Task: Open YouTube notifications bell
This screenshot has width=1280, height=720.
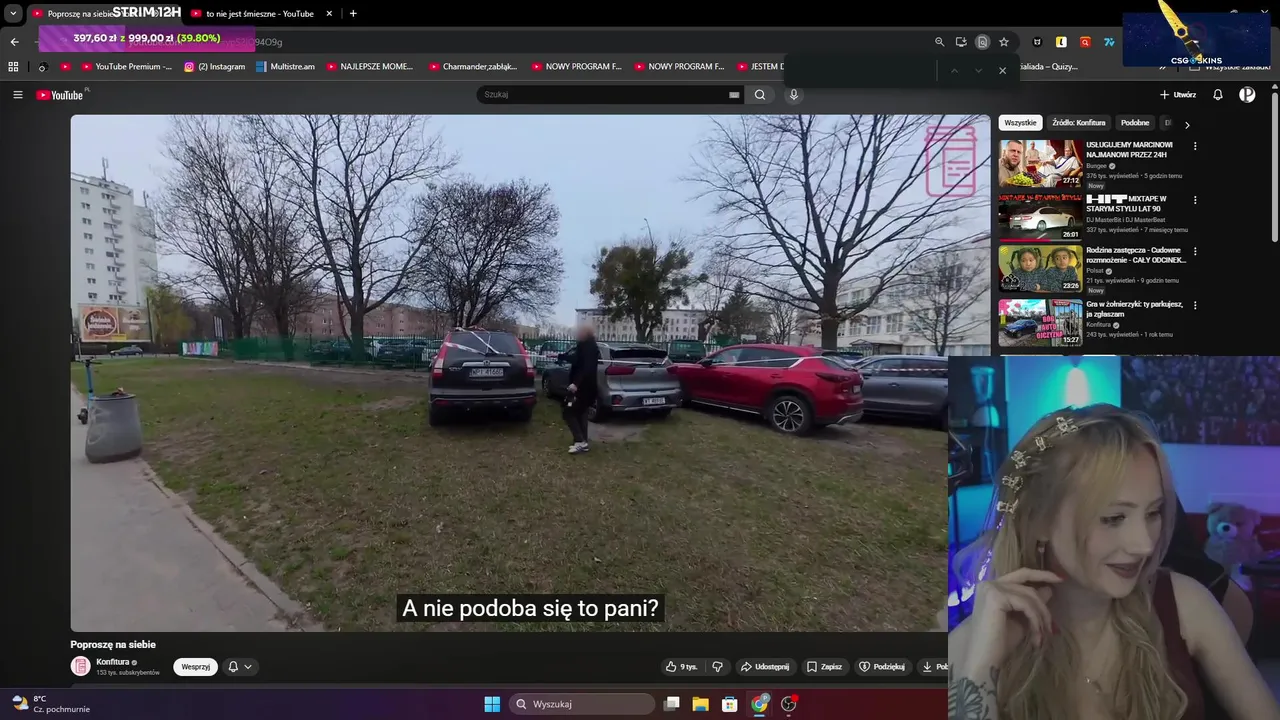Action: 1218,95
